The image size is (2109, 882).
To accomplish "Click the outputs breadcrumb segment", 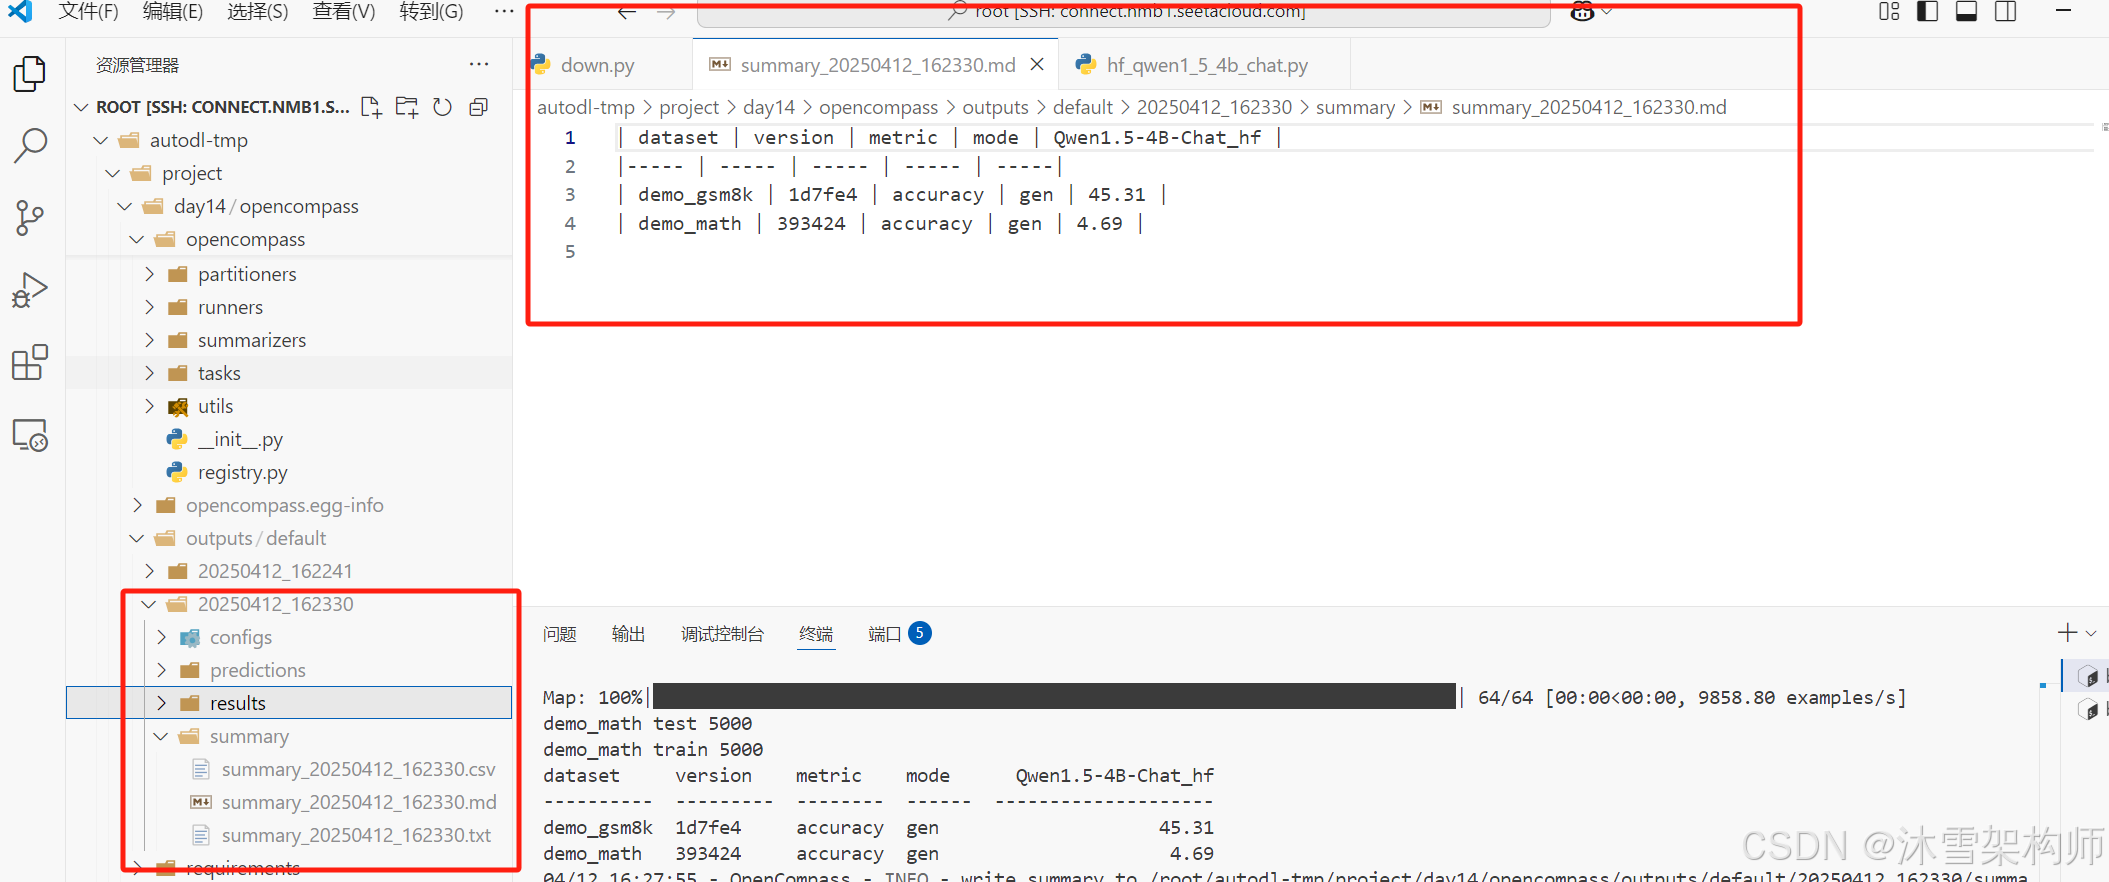I will [995, 107].
